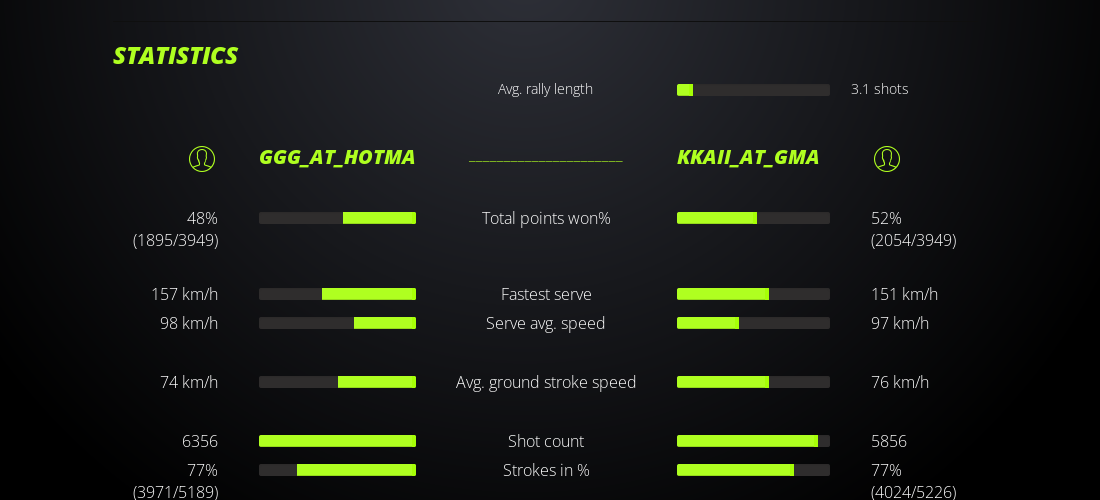Select the Fastest serve label
This screenshot has height=500, width=1100.
click(x=546, y=294)
